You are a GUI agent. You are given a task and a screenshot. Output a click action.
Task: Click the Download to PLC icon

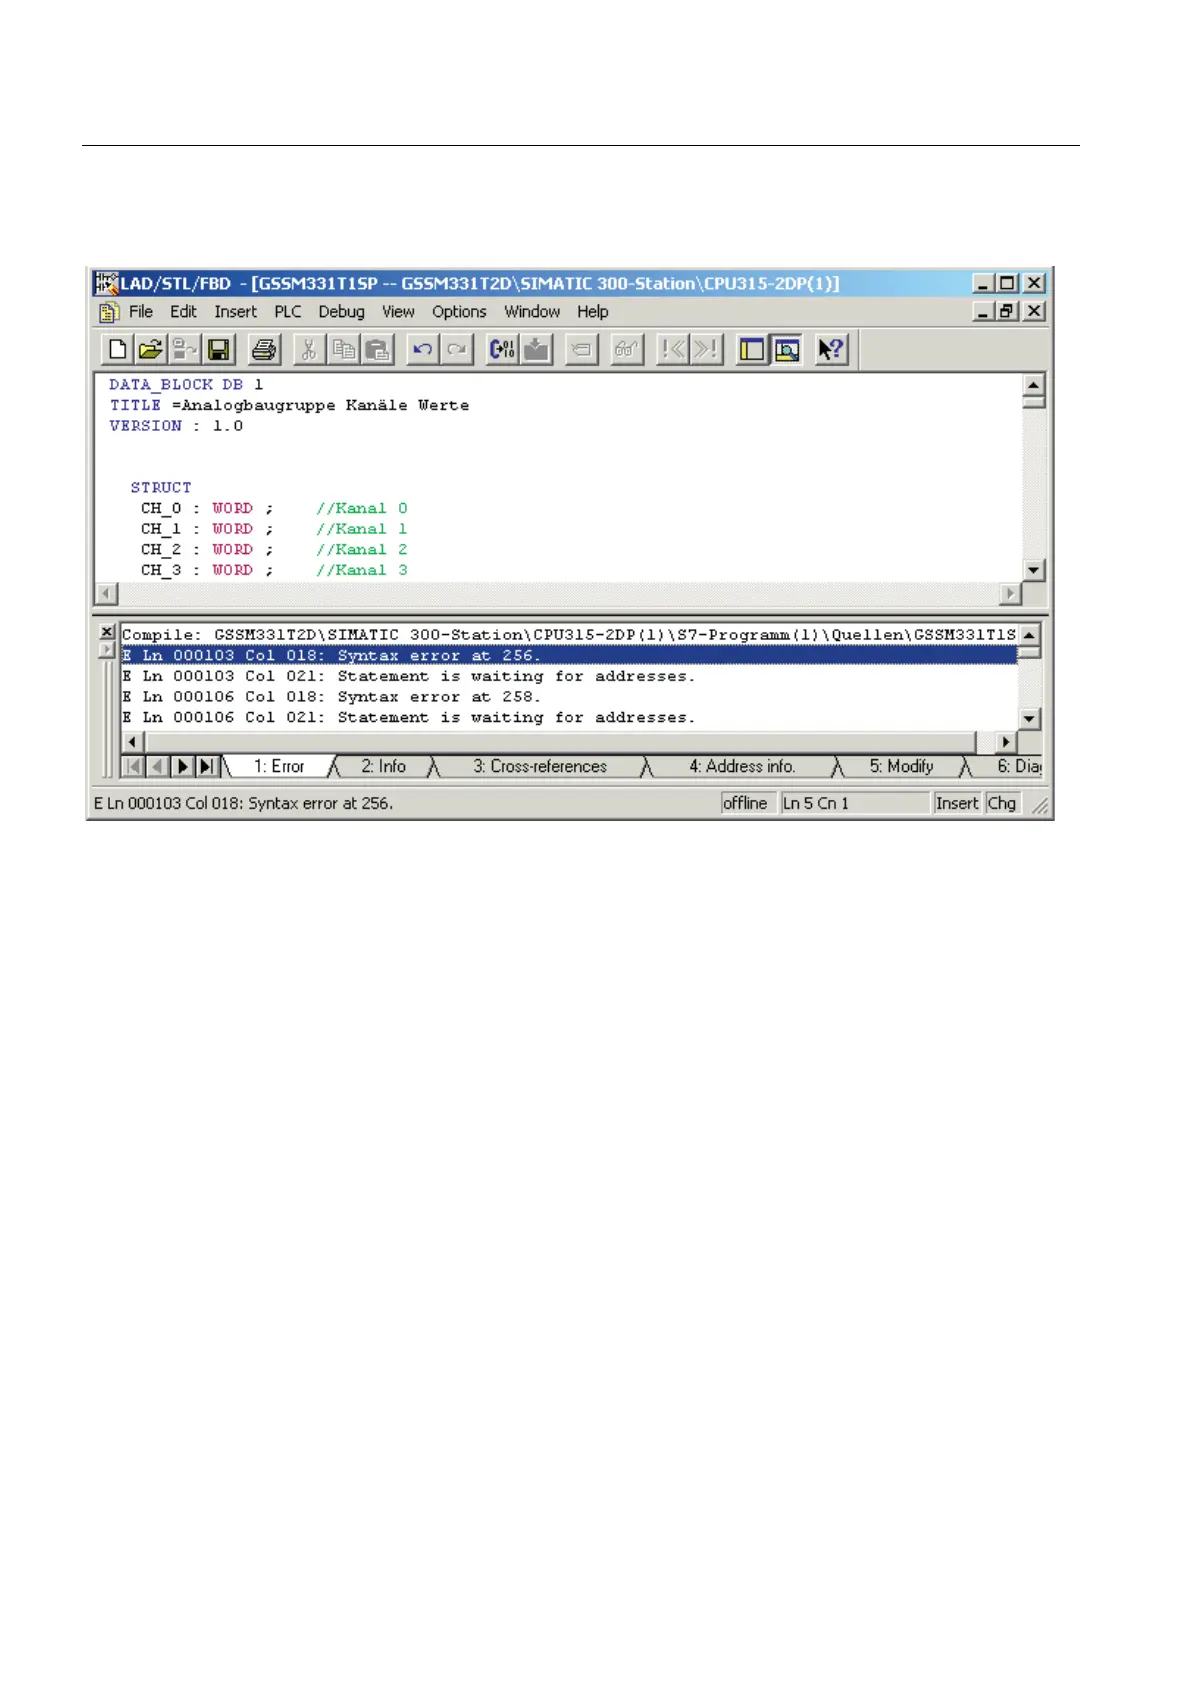[536, 349]
